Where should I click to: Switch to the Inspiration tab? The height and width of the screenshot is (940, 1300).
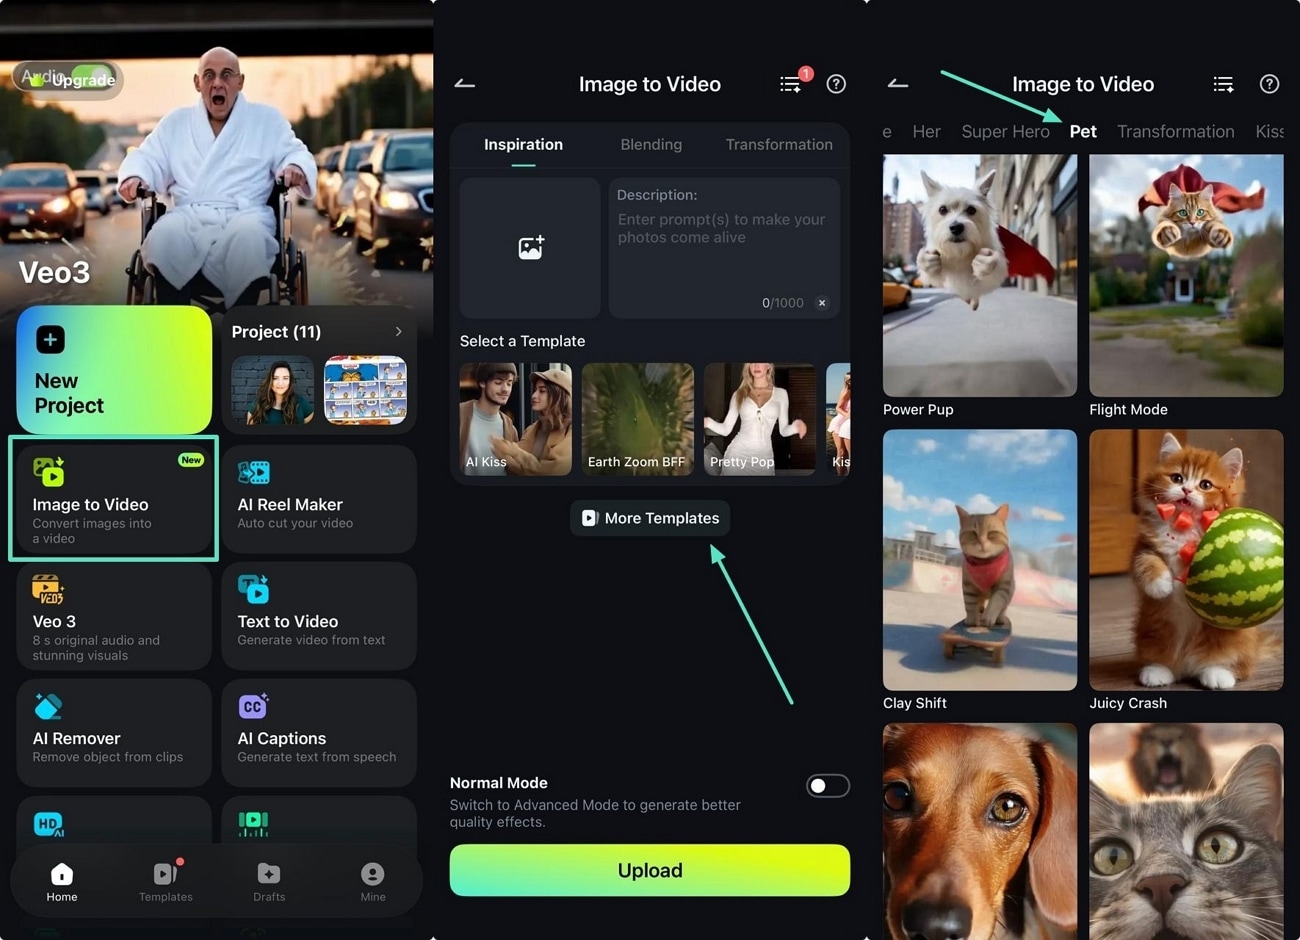pyautogui.click(x=523, y=144)
